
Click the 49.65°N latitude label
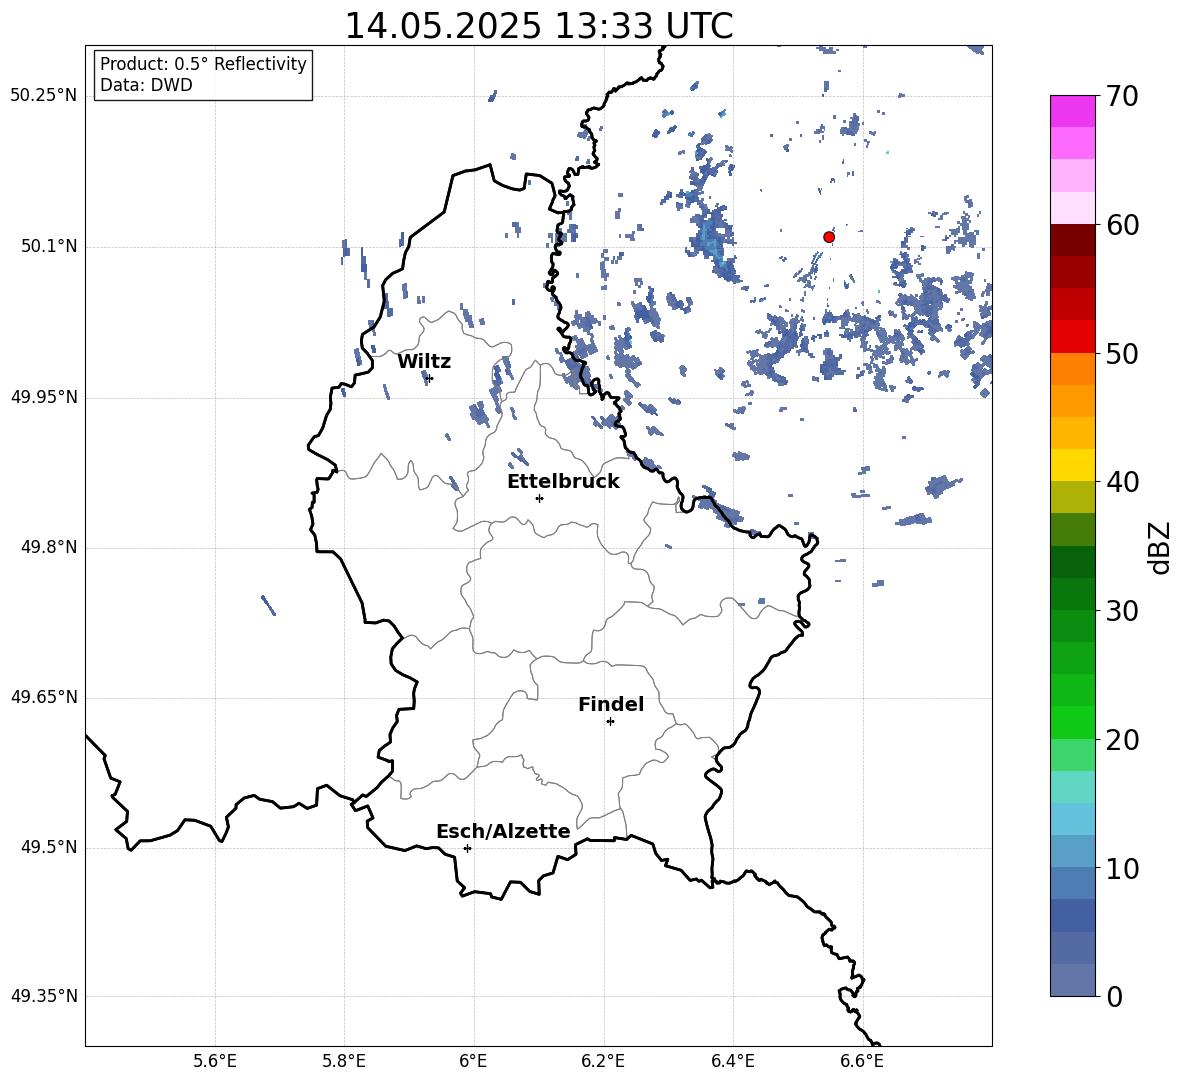(x=44, y=697)
